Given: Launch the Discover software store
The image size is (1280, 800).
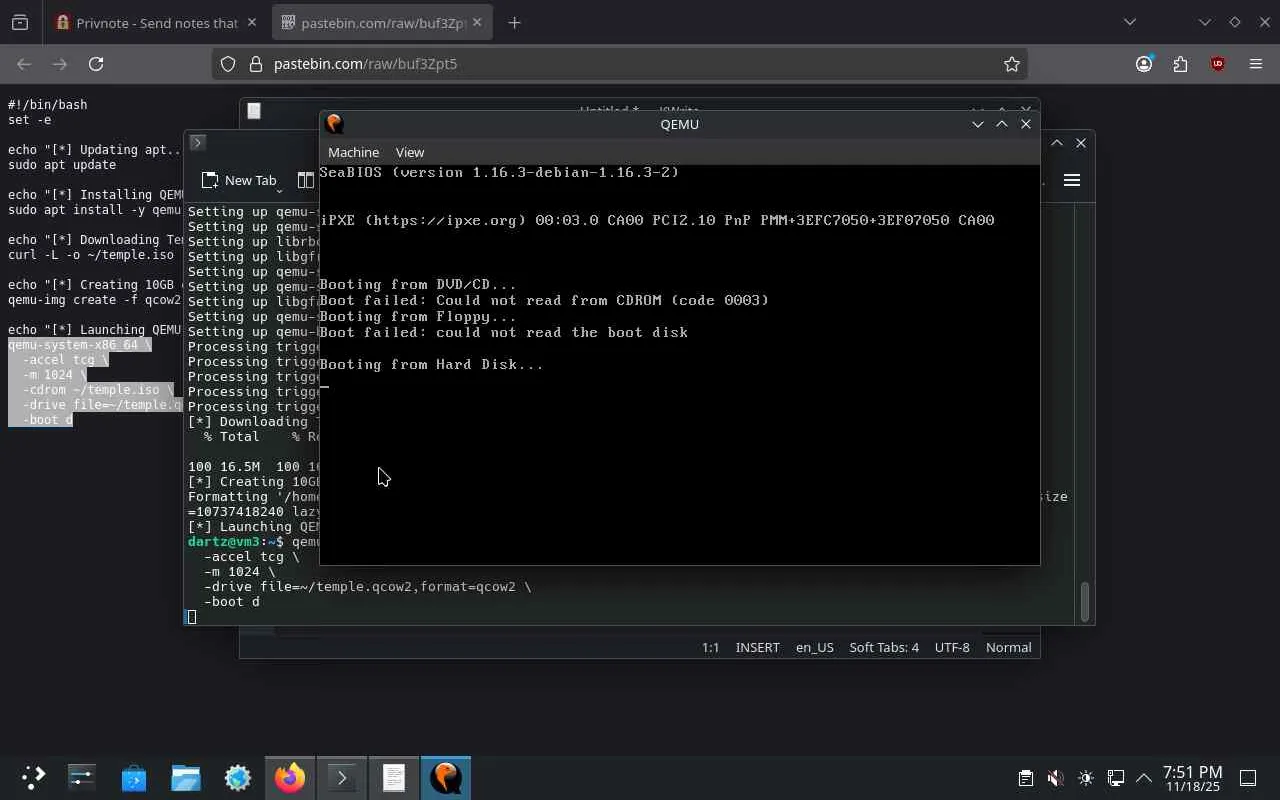Looking at the screenshot, I should [134, 778].
